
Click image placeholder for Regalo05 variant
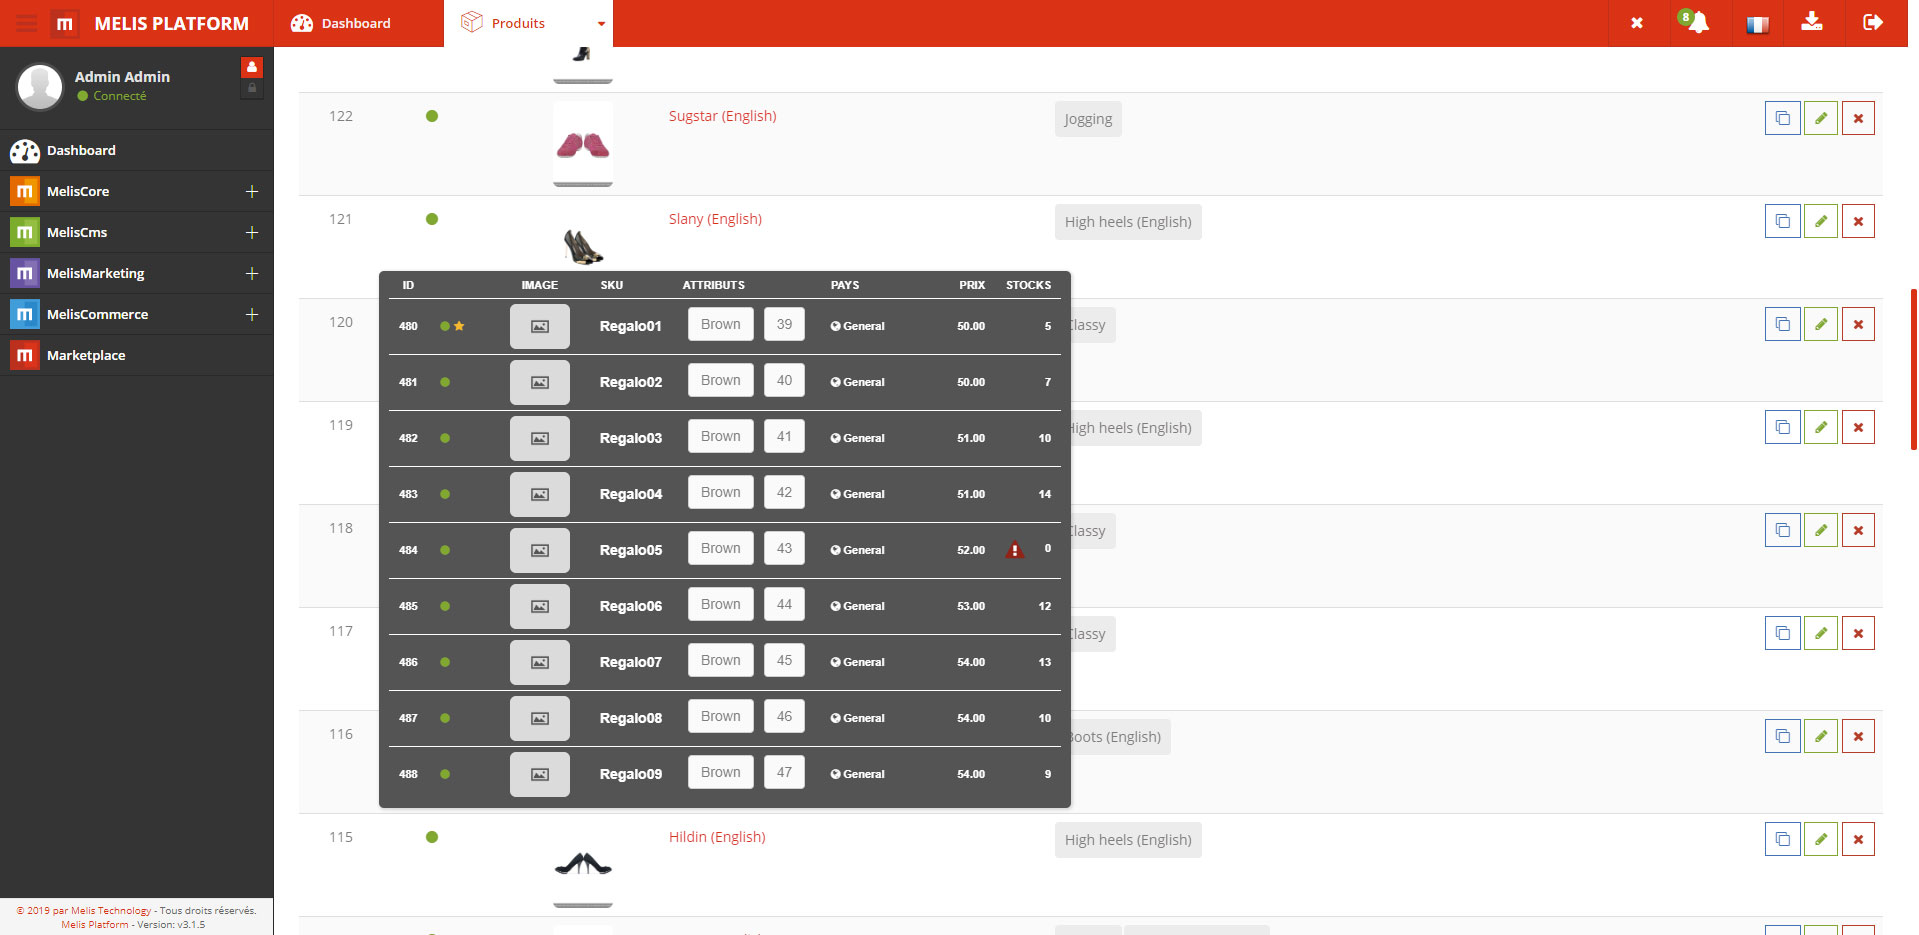tap(539, 550)
